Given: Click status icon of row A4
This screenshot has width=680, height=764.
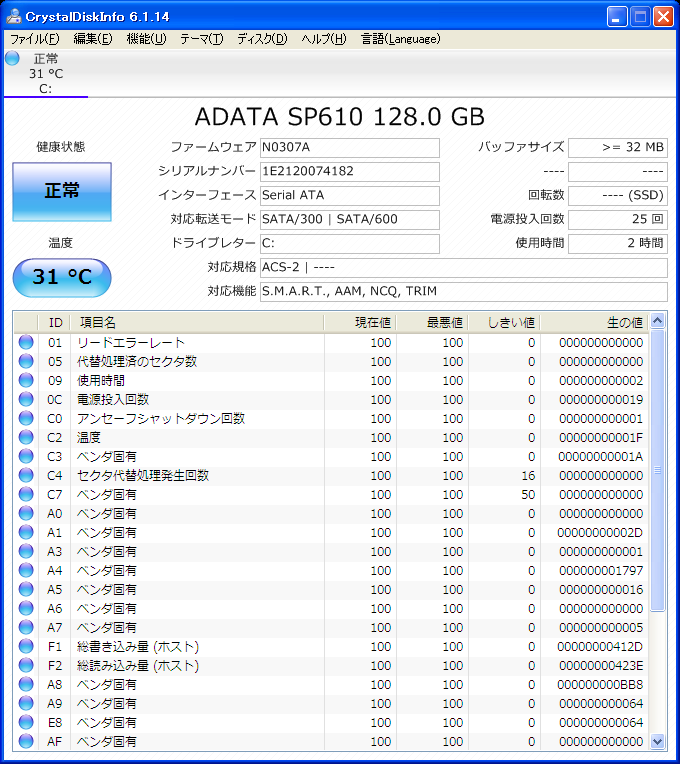Looking at the screenshot, I should tap(26, 570).
